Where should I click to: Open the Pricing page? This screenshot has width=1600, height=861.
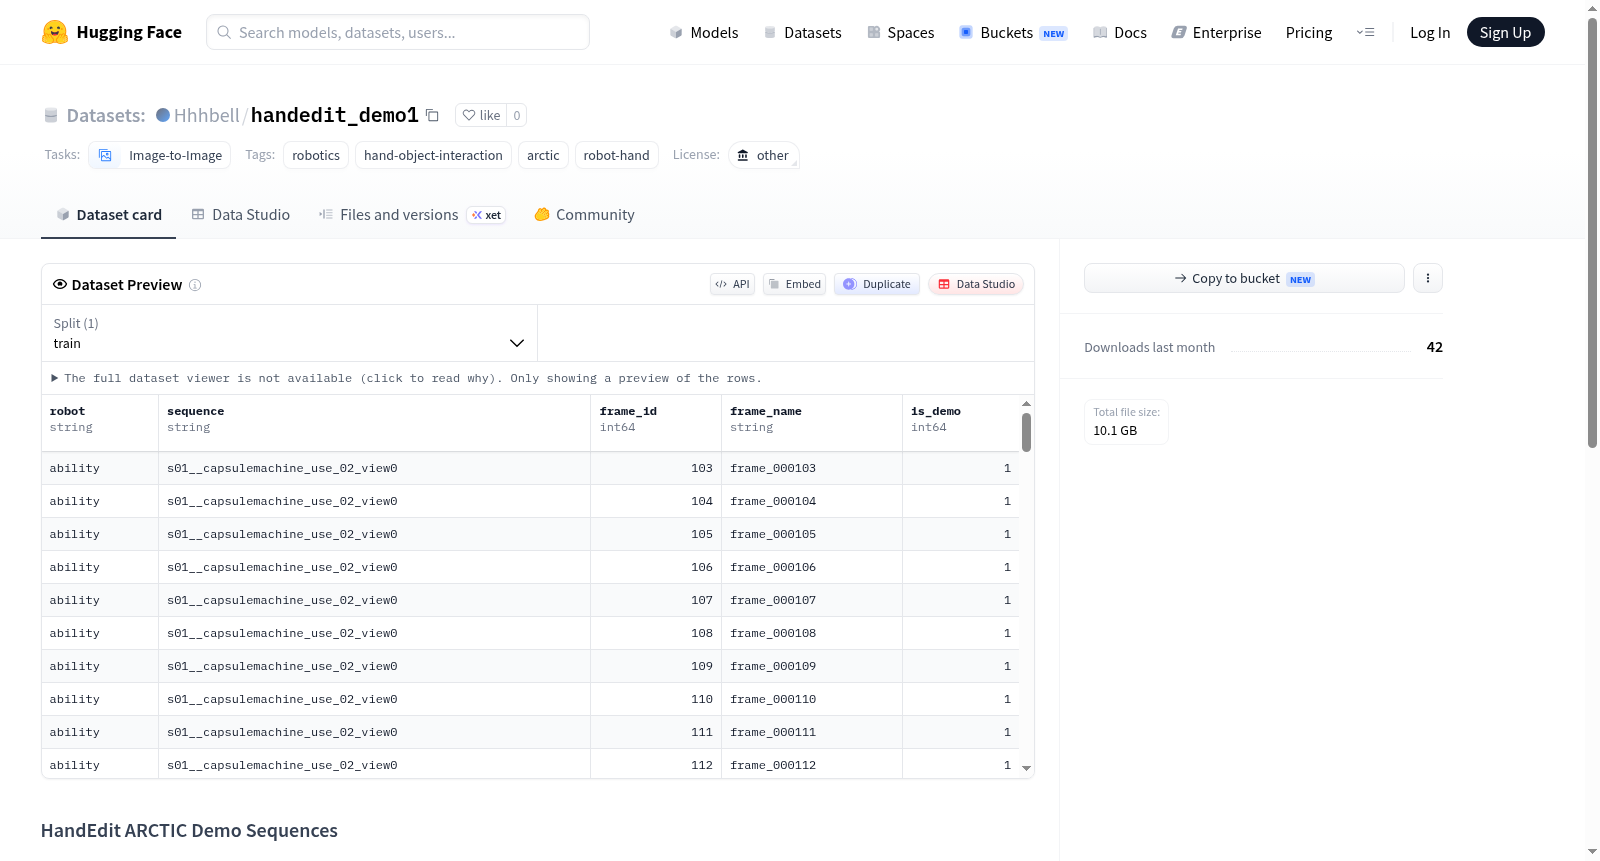point(1309,32)
